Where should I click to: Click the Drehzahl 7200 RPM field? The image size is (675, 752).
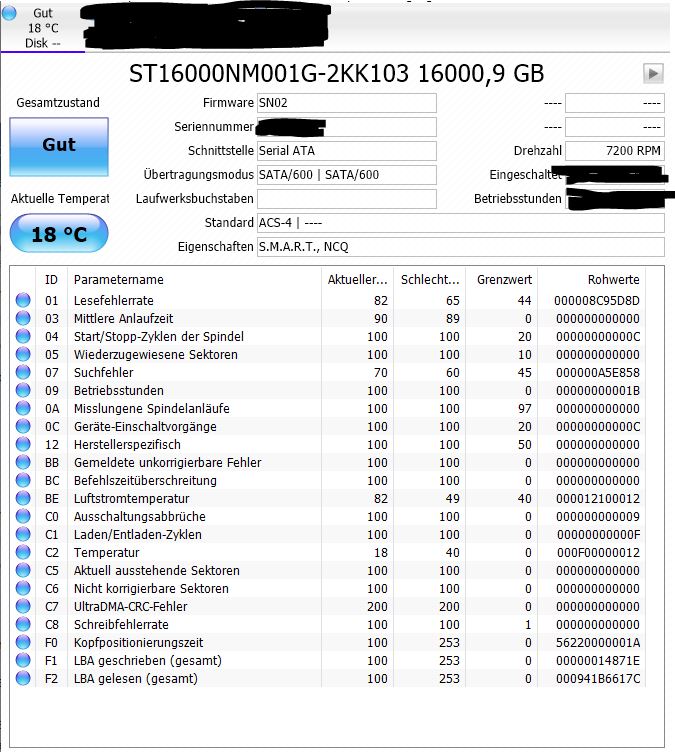pyautogui.click(x=615, y=151)
